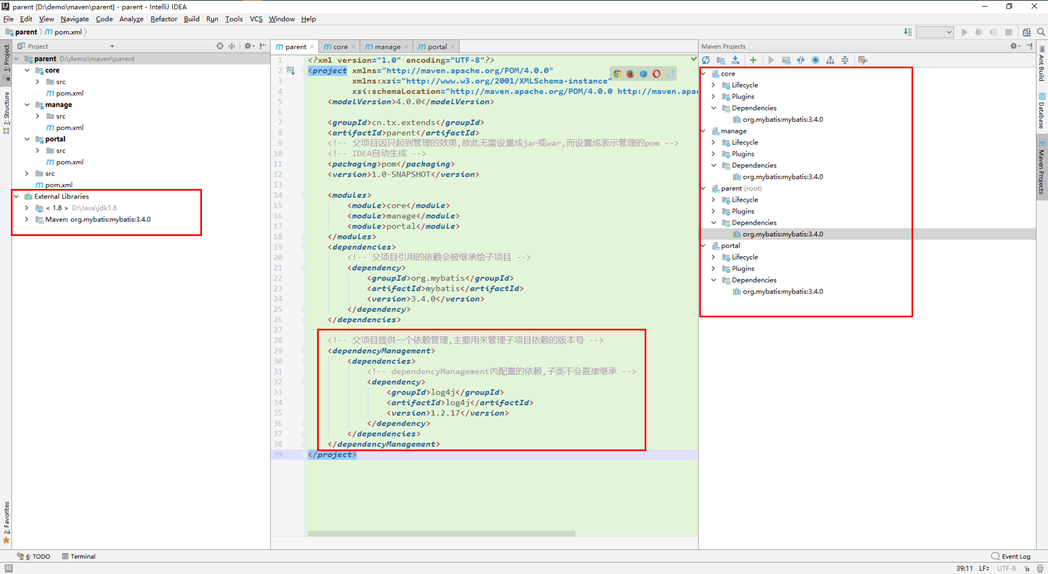The height and width of the screenshot is (574, 1048).
Task: Select mybatis dependency under parent (root)
Action: pyautogui.click(x=778, y=235)
